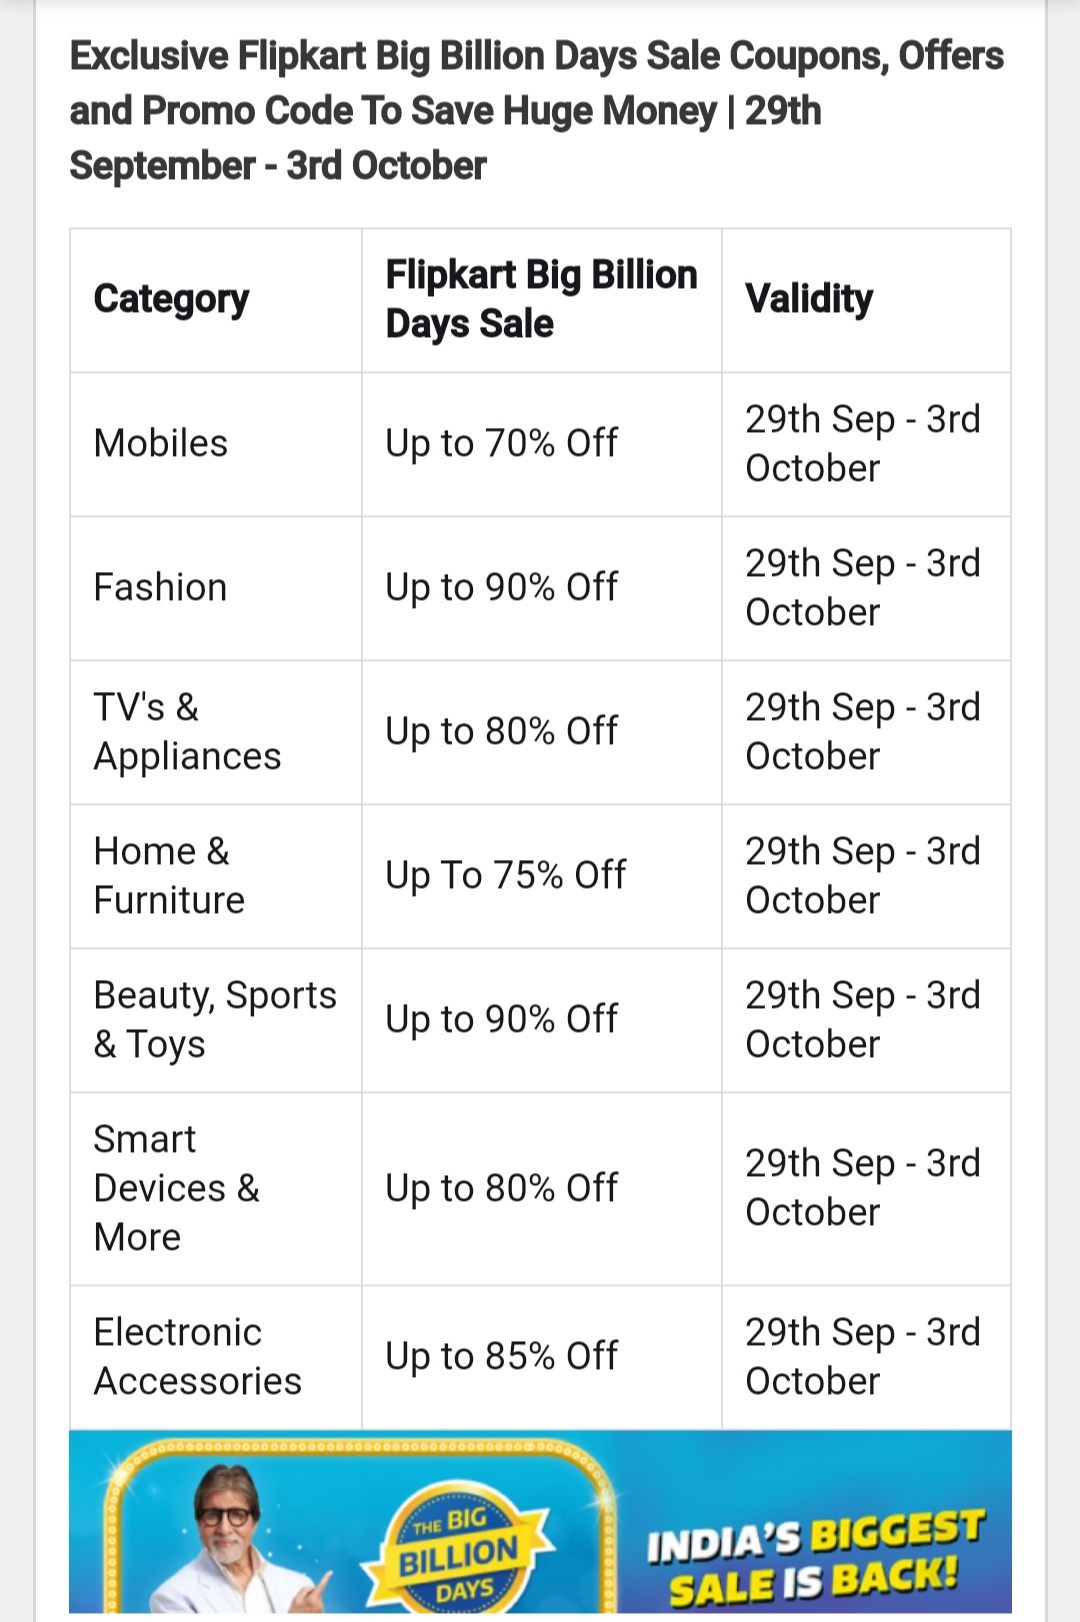Select TV's & Appliances category cell
1080x1622 pixels.
[x=216, y=732]
